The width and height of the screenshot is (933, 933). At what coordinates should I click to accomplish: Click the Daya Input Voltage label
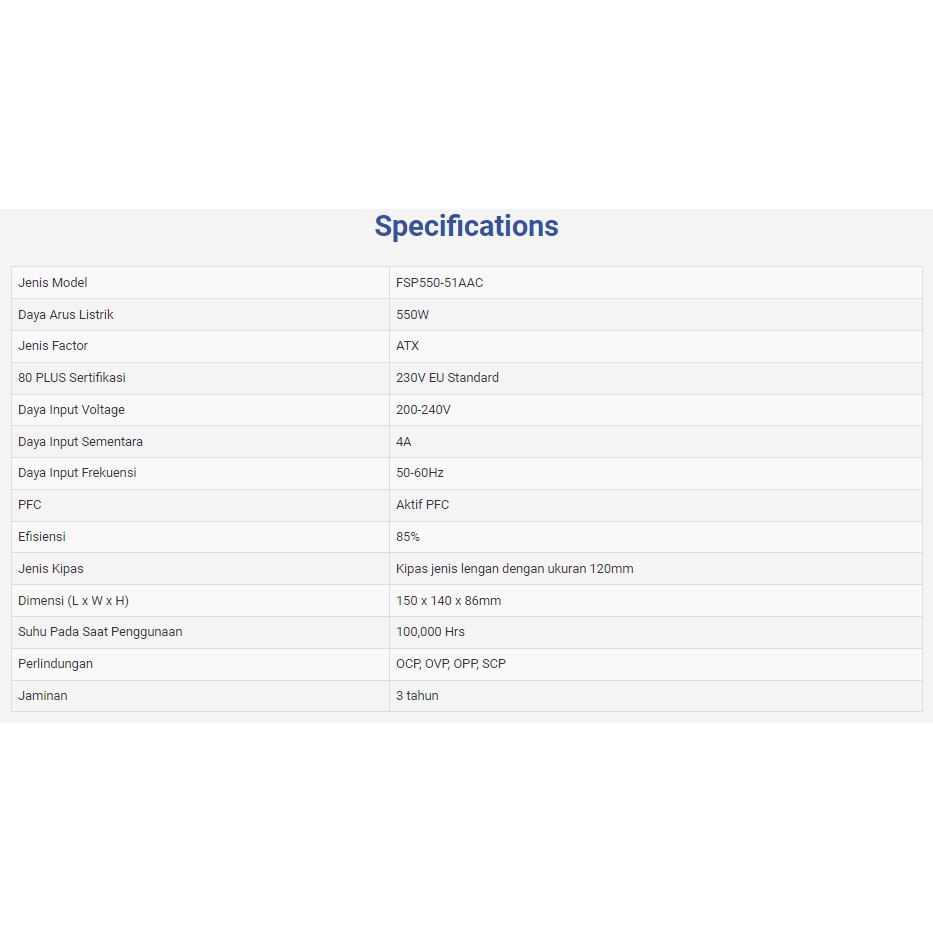[x=71, y=410]
